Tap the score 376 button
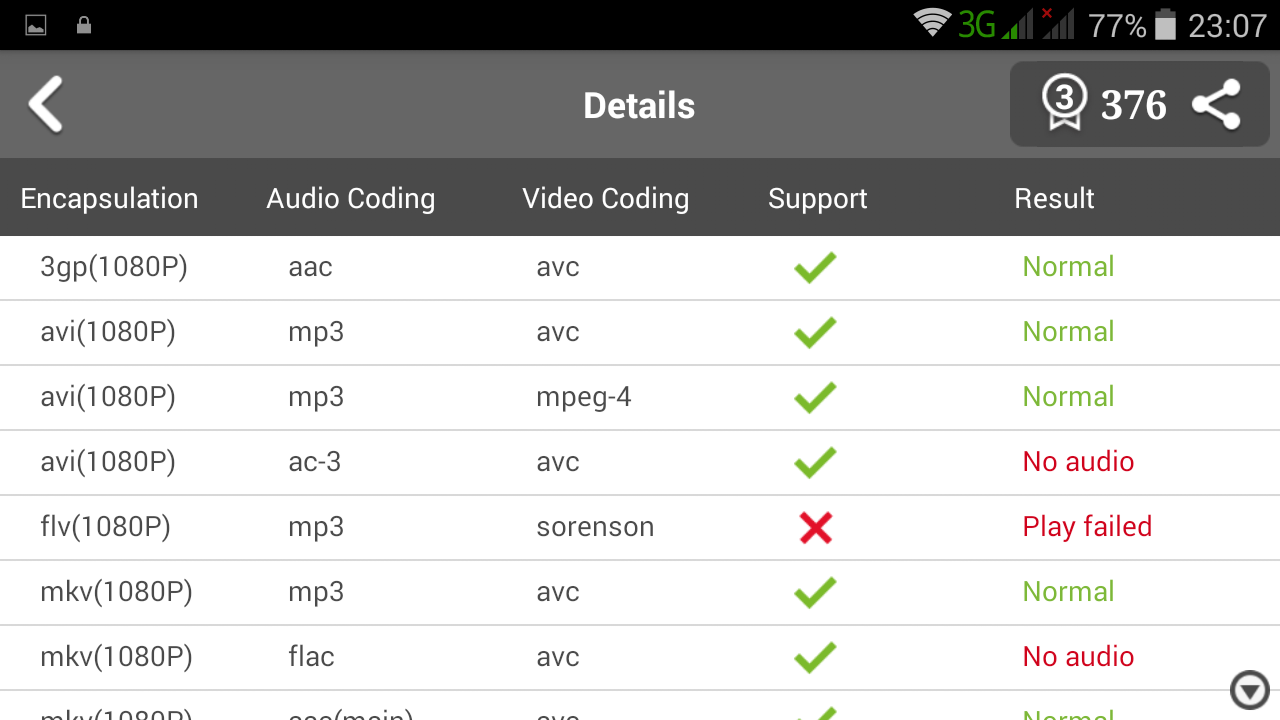Screen dimensions: 1280x720 point(1133,105)
